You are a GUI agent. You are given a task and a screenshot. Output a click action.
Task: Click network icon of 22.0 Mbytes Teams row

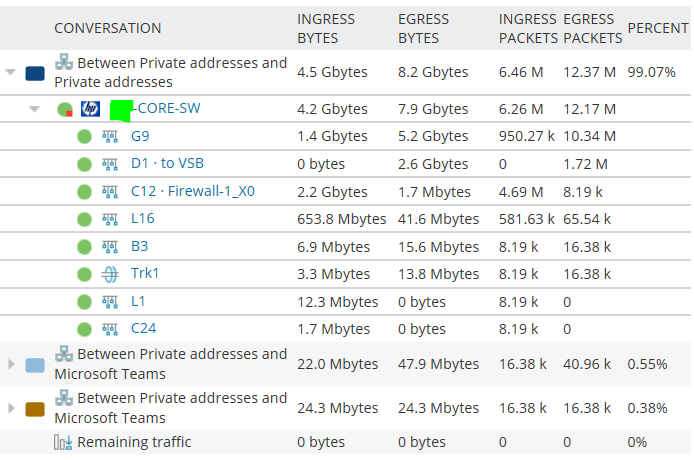(x=64, y=353)
